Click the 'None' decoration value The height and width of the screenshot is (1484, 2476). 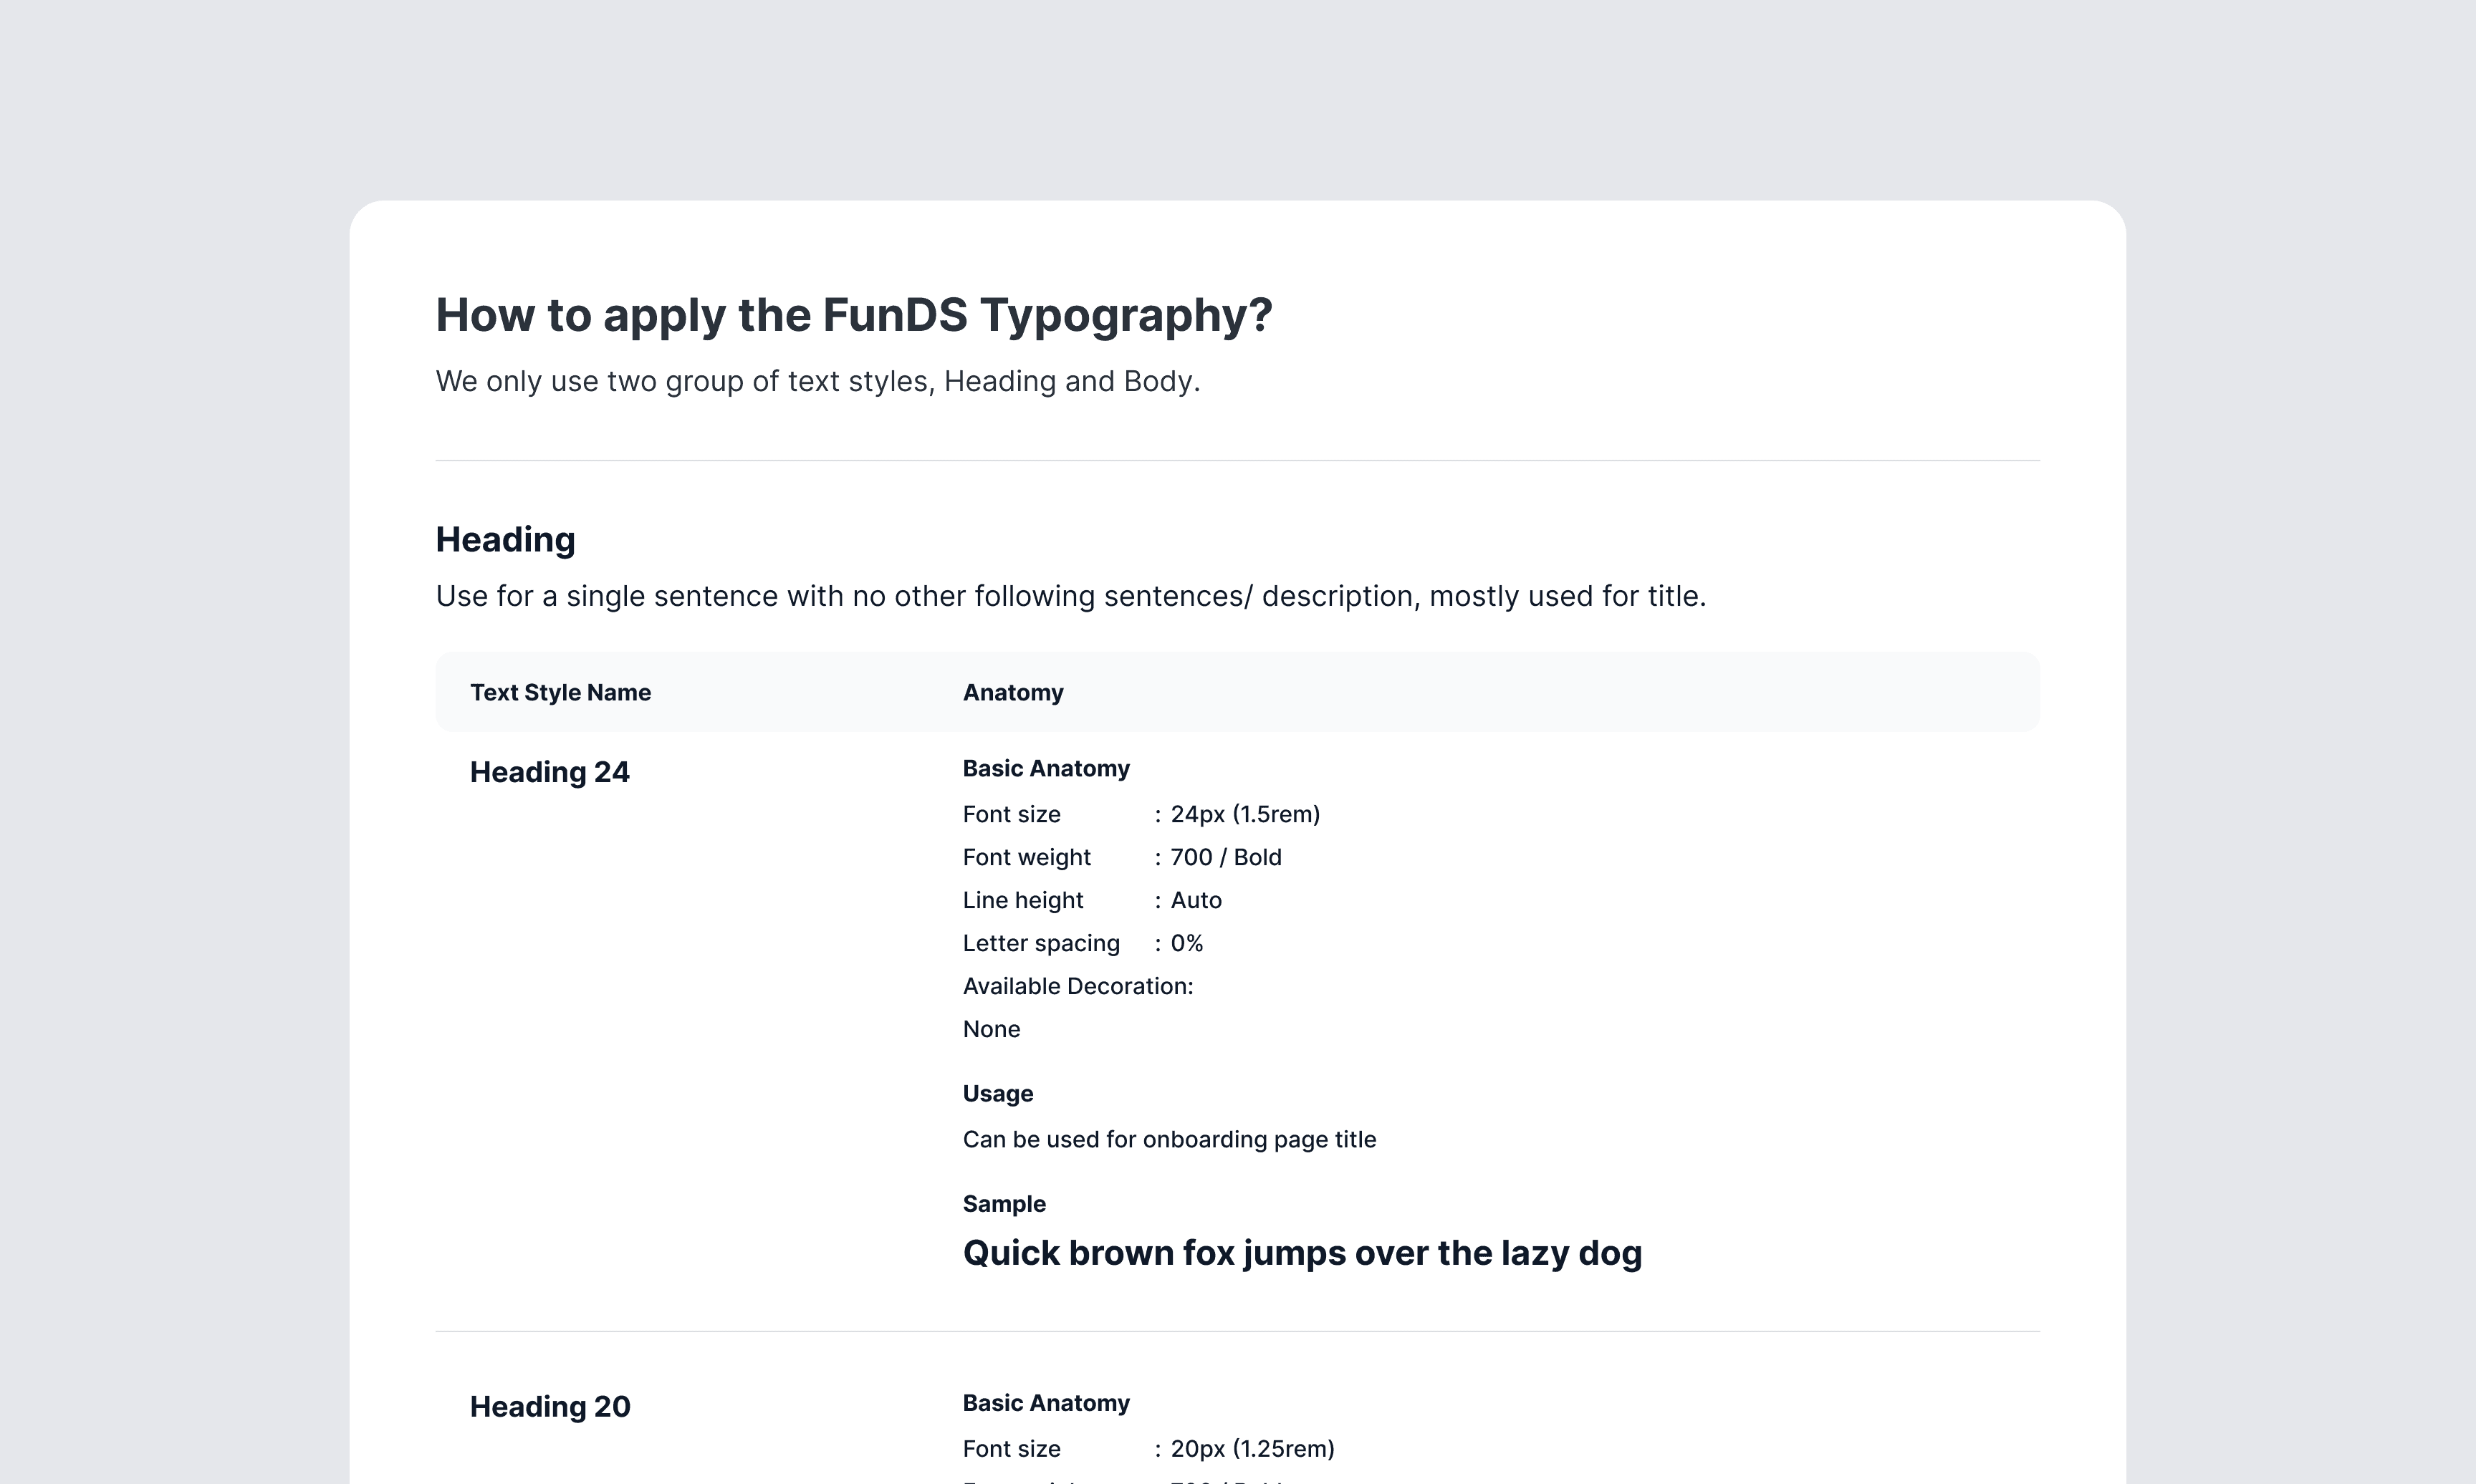(990, 1029)
